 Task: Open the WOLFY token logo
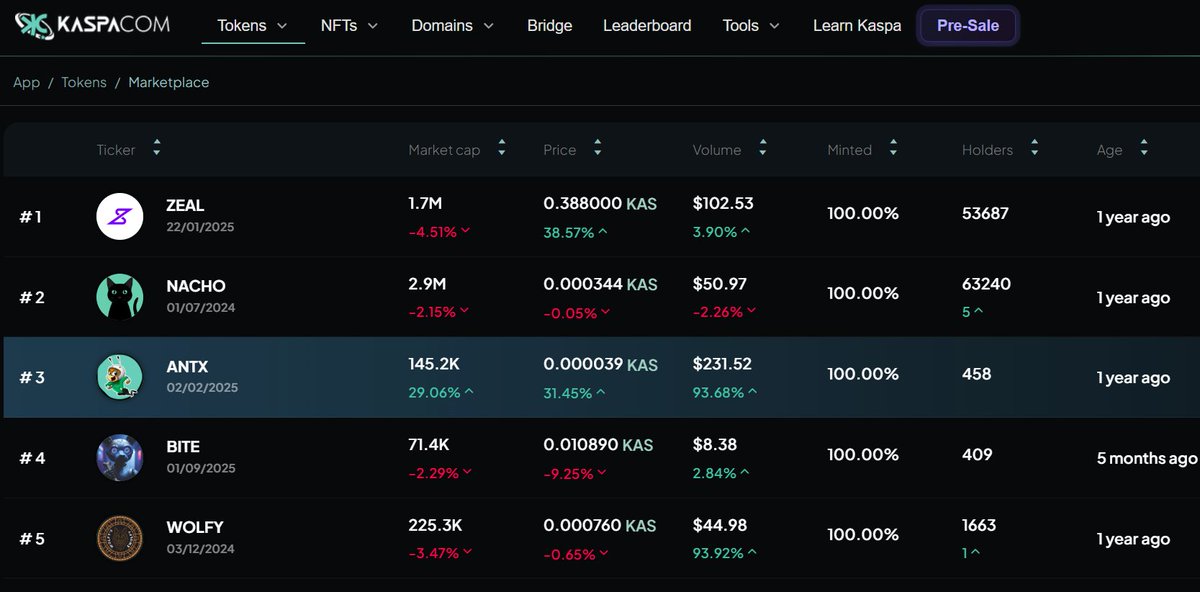120,538
